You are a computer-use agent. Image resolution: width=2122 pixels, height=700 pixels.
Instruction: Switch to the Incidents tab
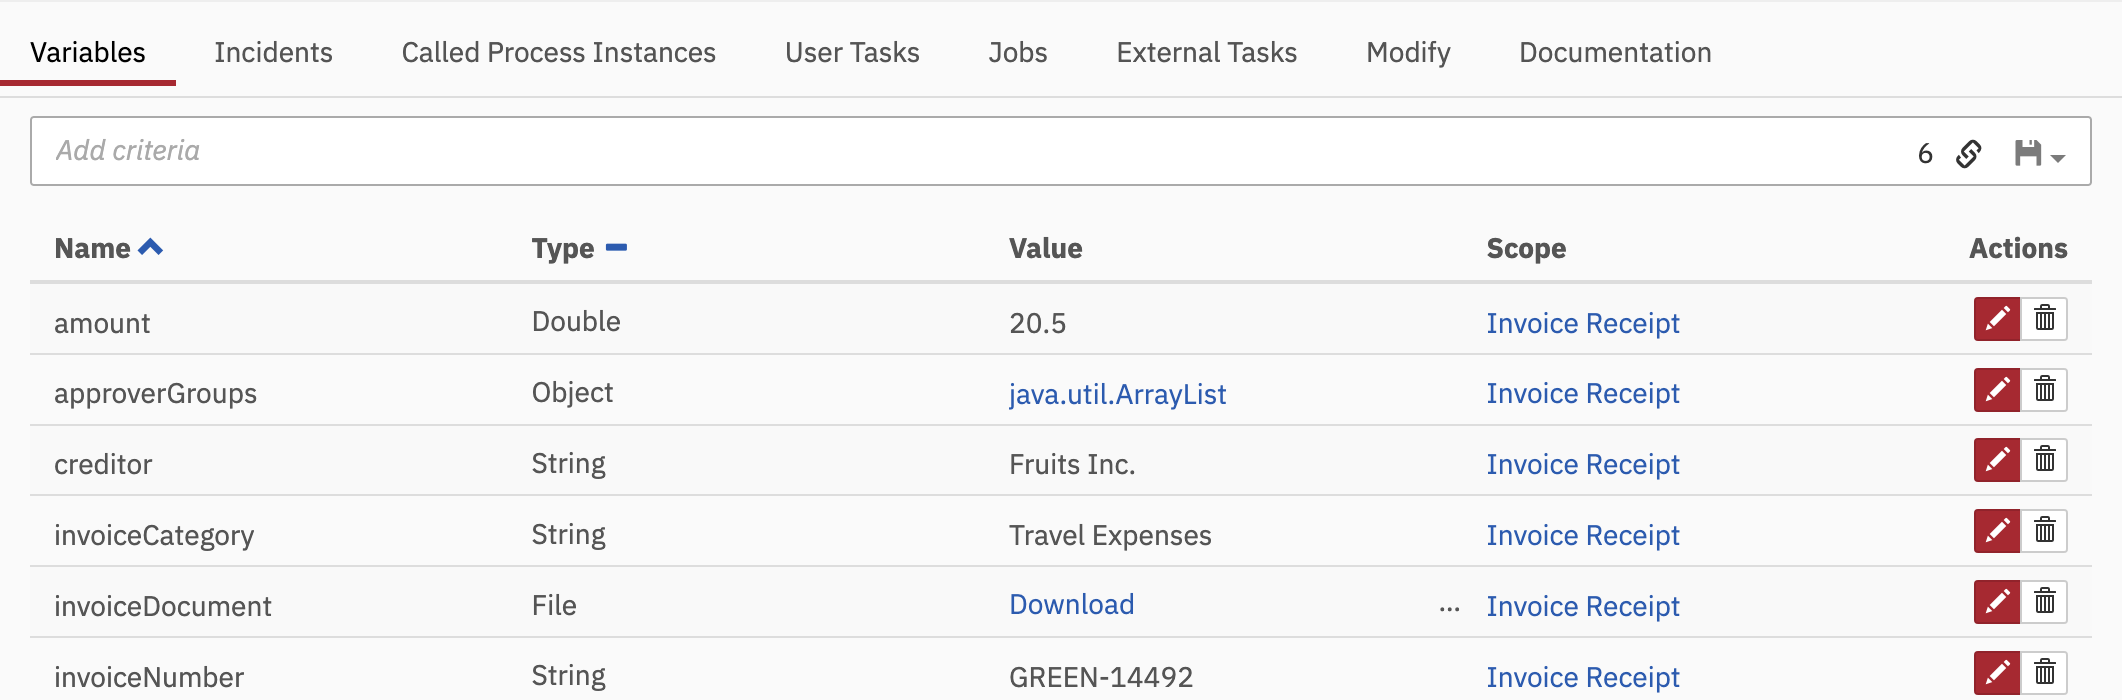[x=273, y=52]
